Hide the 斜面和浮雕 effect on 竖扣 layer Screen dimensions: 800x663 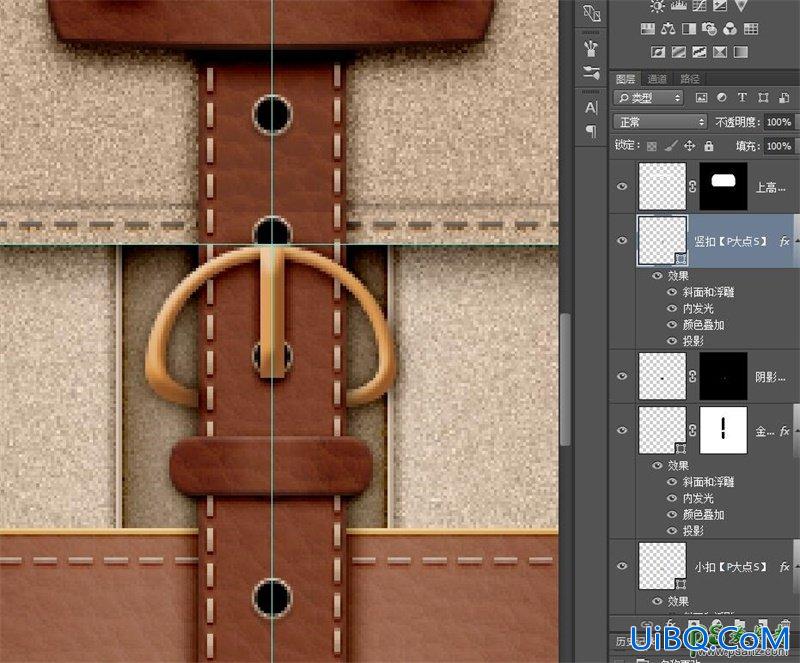click(672, 292)
